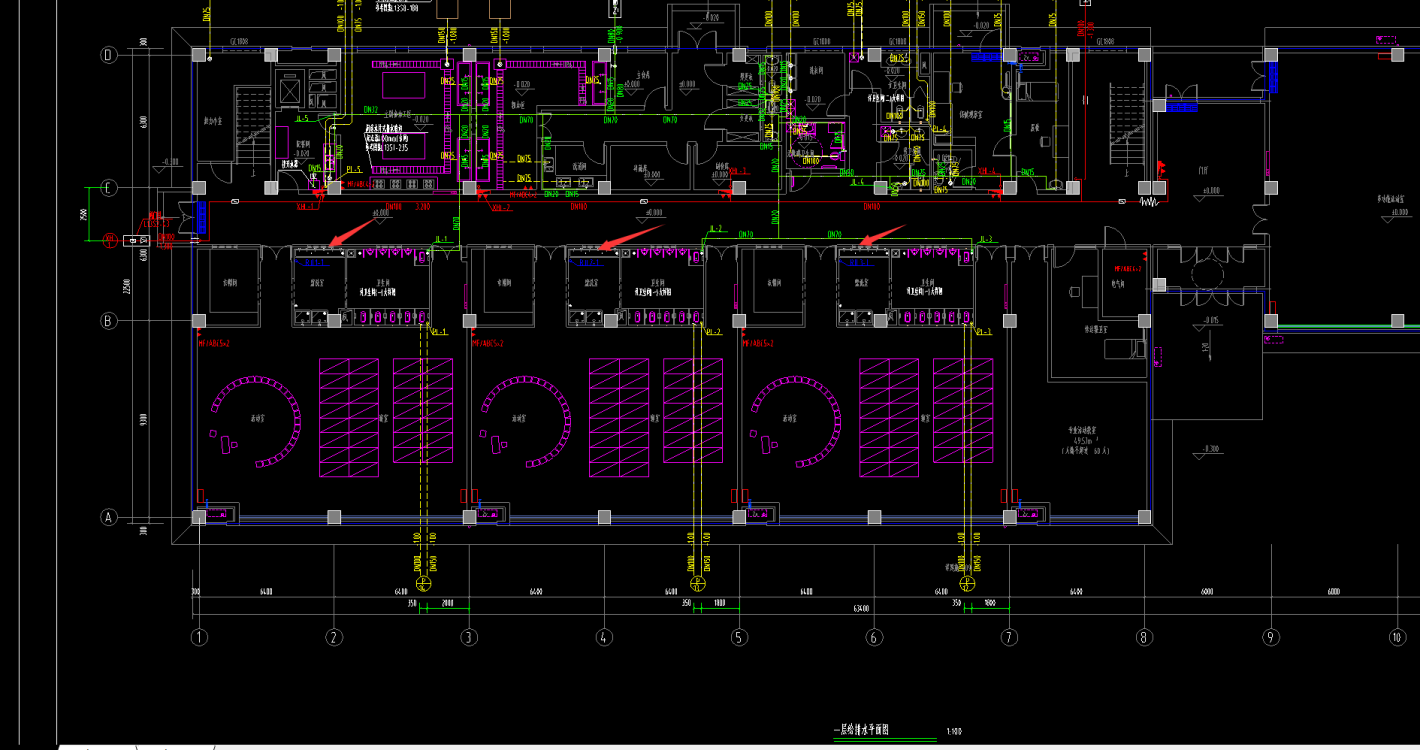
Task: Click the yellow PL-3 pipe label
Action: pyautogui.click(x=984, y=331)
